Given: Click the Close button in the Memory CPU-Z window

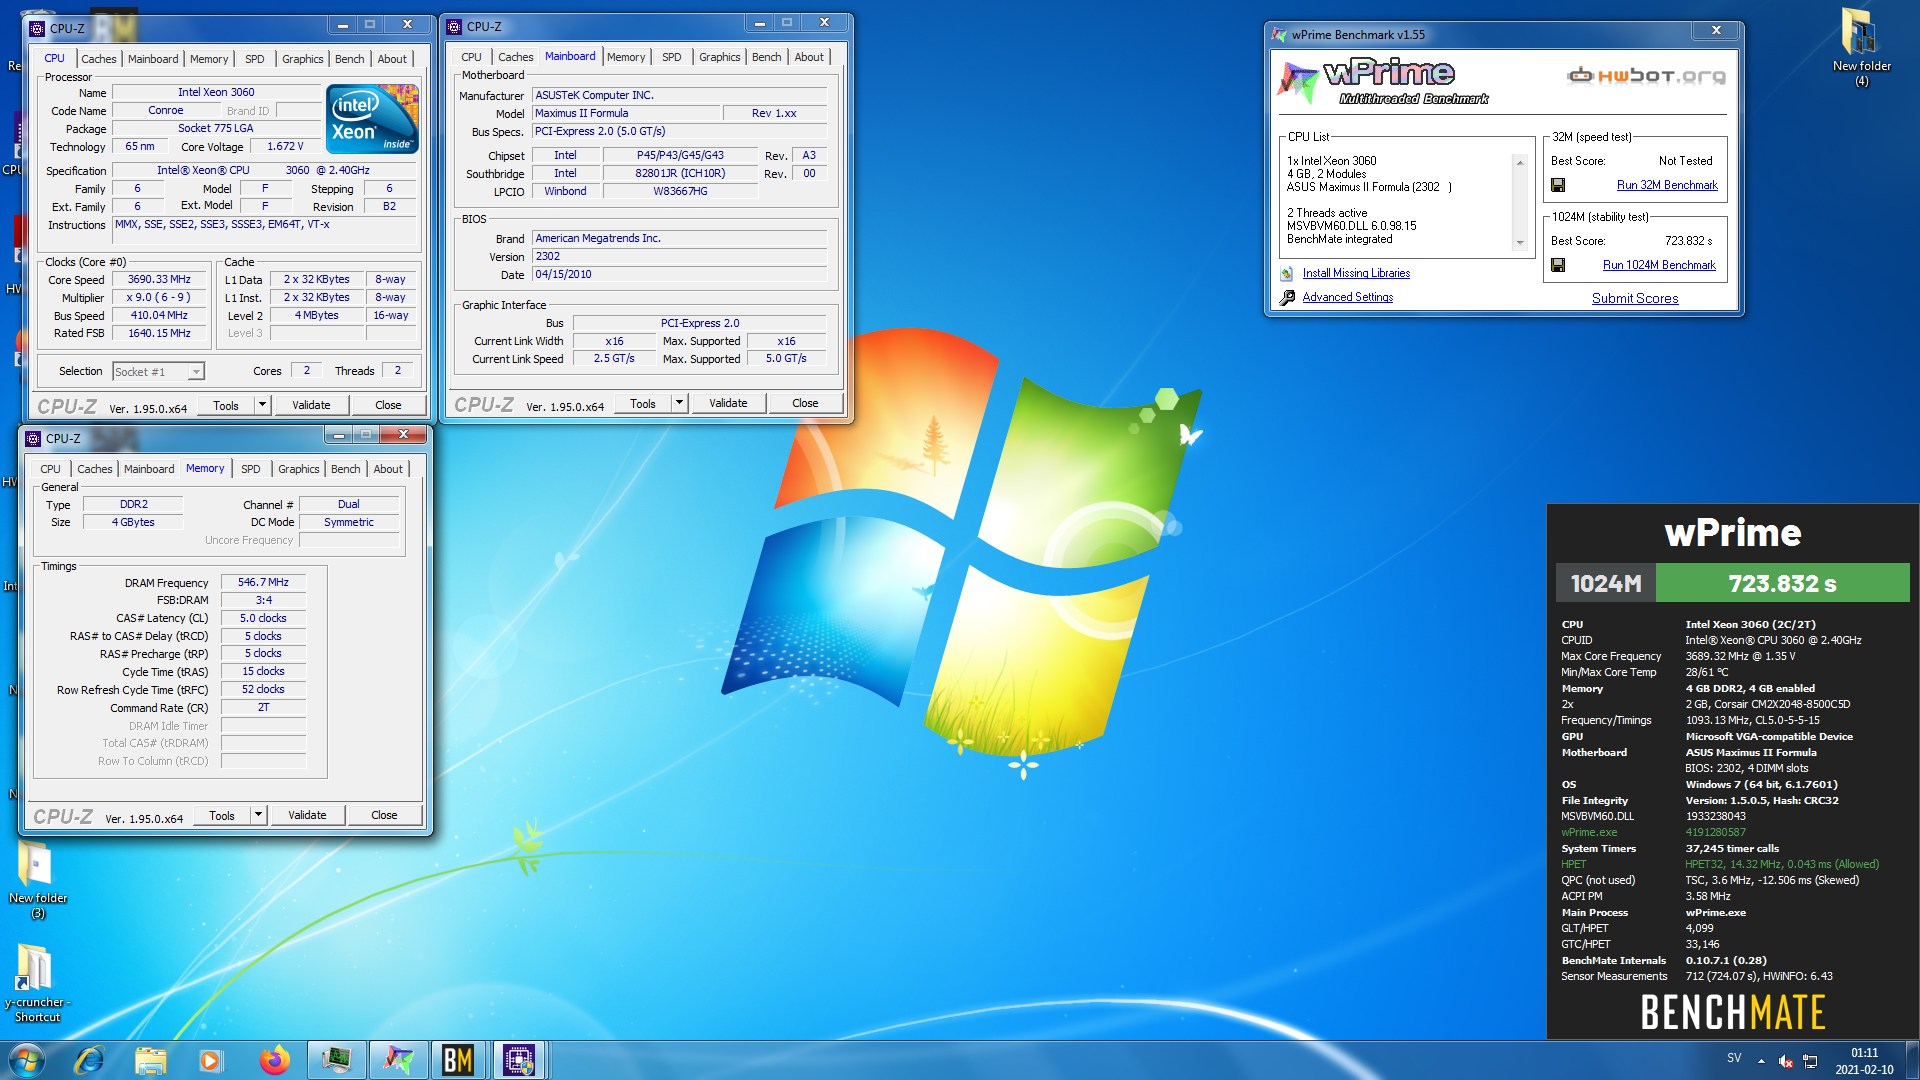Looking at the screenshot, I should [384, 815].
